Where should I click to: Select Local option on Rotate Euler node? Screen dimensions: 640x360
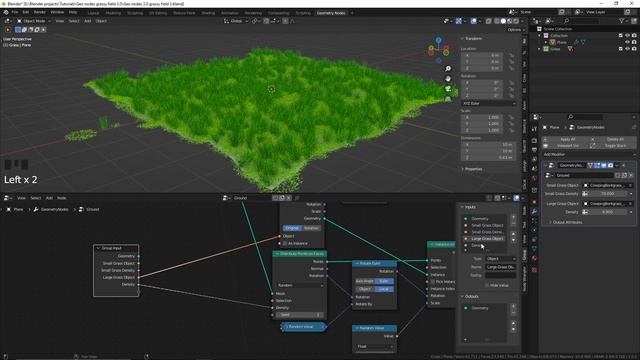pyautogui.click(x=384, y=289)
